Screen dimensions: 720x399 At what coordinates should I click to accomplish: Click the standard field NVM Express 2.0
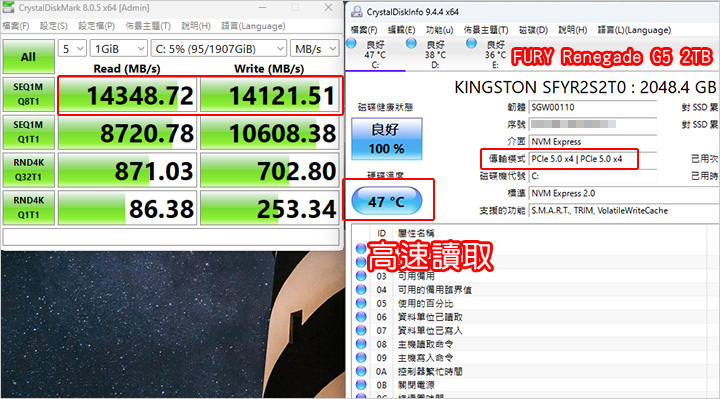(x=624, y=193)
